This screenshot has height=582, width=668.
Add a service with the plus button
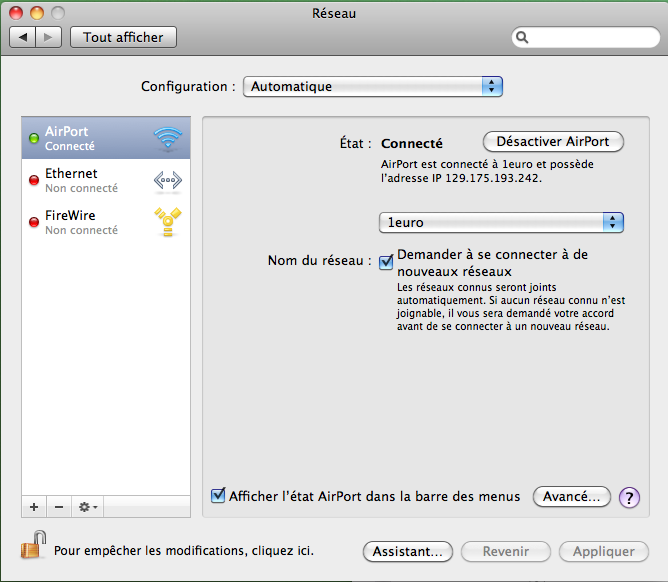(34, 507)
